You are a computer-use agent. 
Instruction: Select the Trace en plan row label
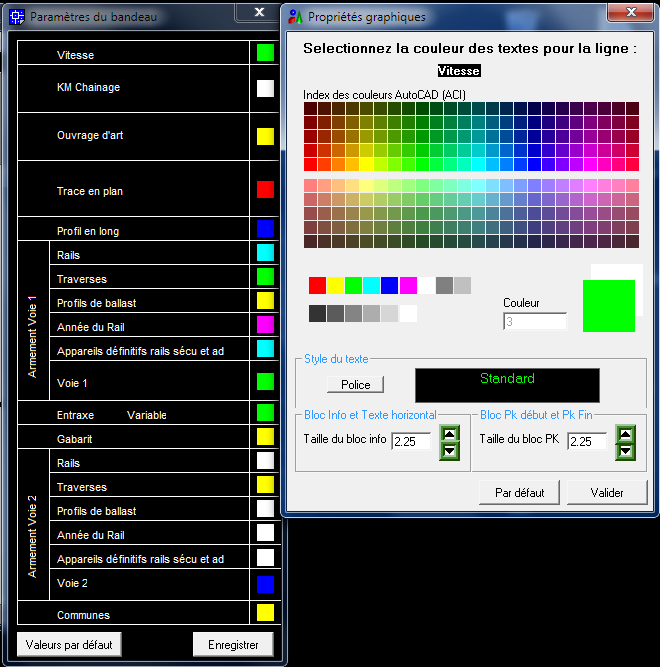click(90, 191)
